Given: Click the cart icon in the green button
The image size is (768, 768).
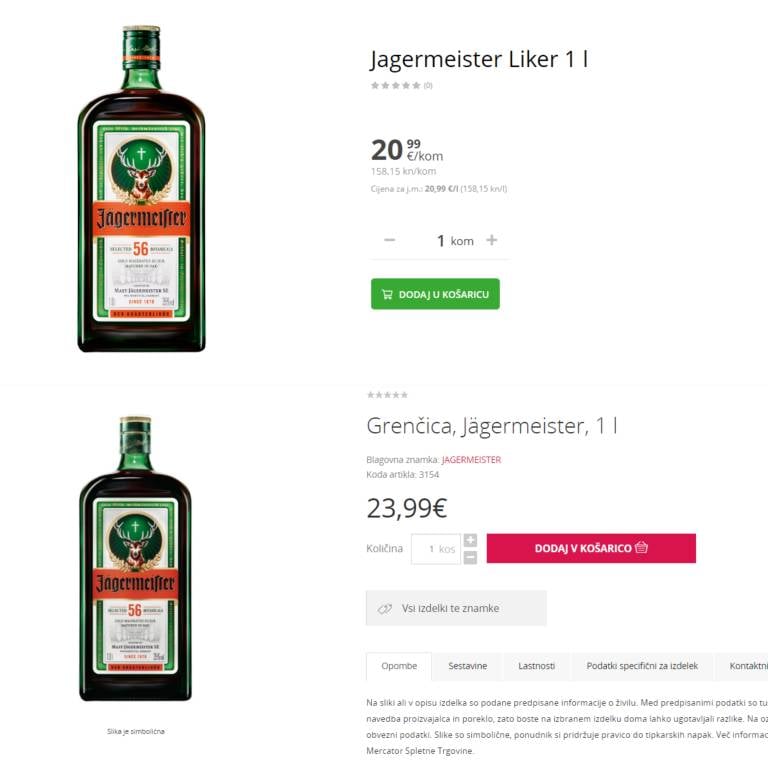Looking at the screenshot, I should 387,294.
